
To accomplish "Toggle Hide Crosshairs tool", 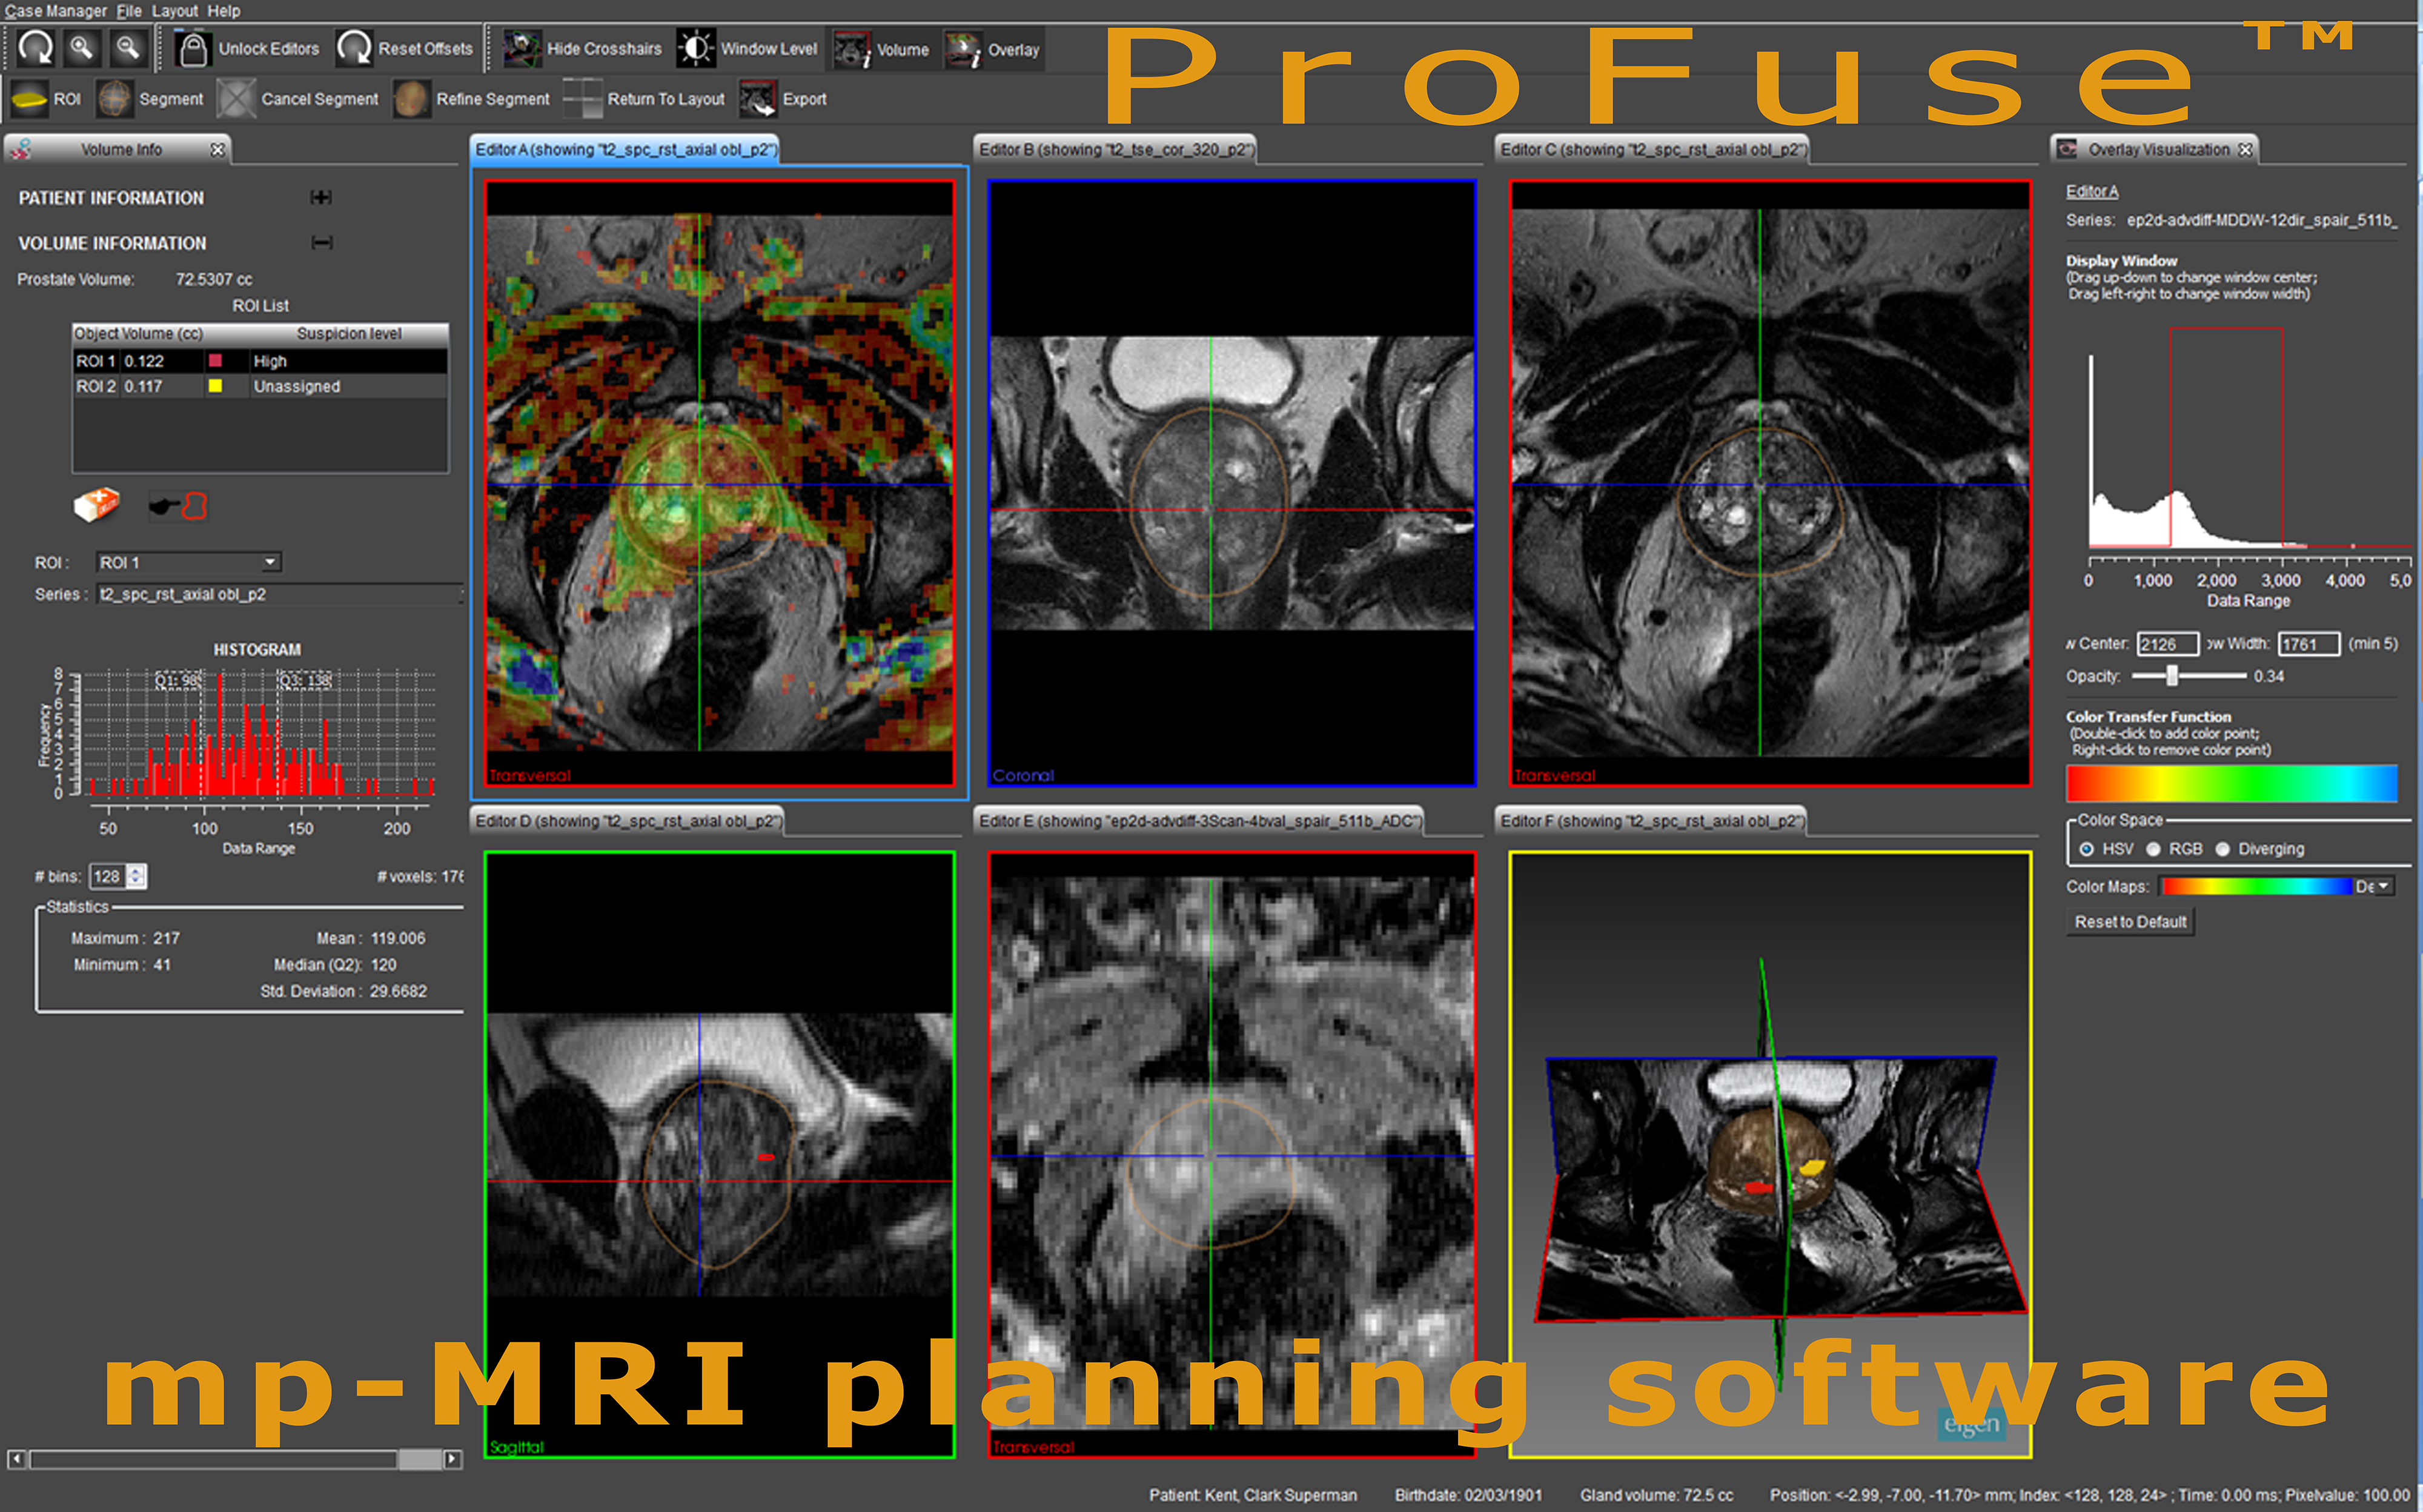I will point(582,49).
